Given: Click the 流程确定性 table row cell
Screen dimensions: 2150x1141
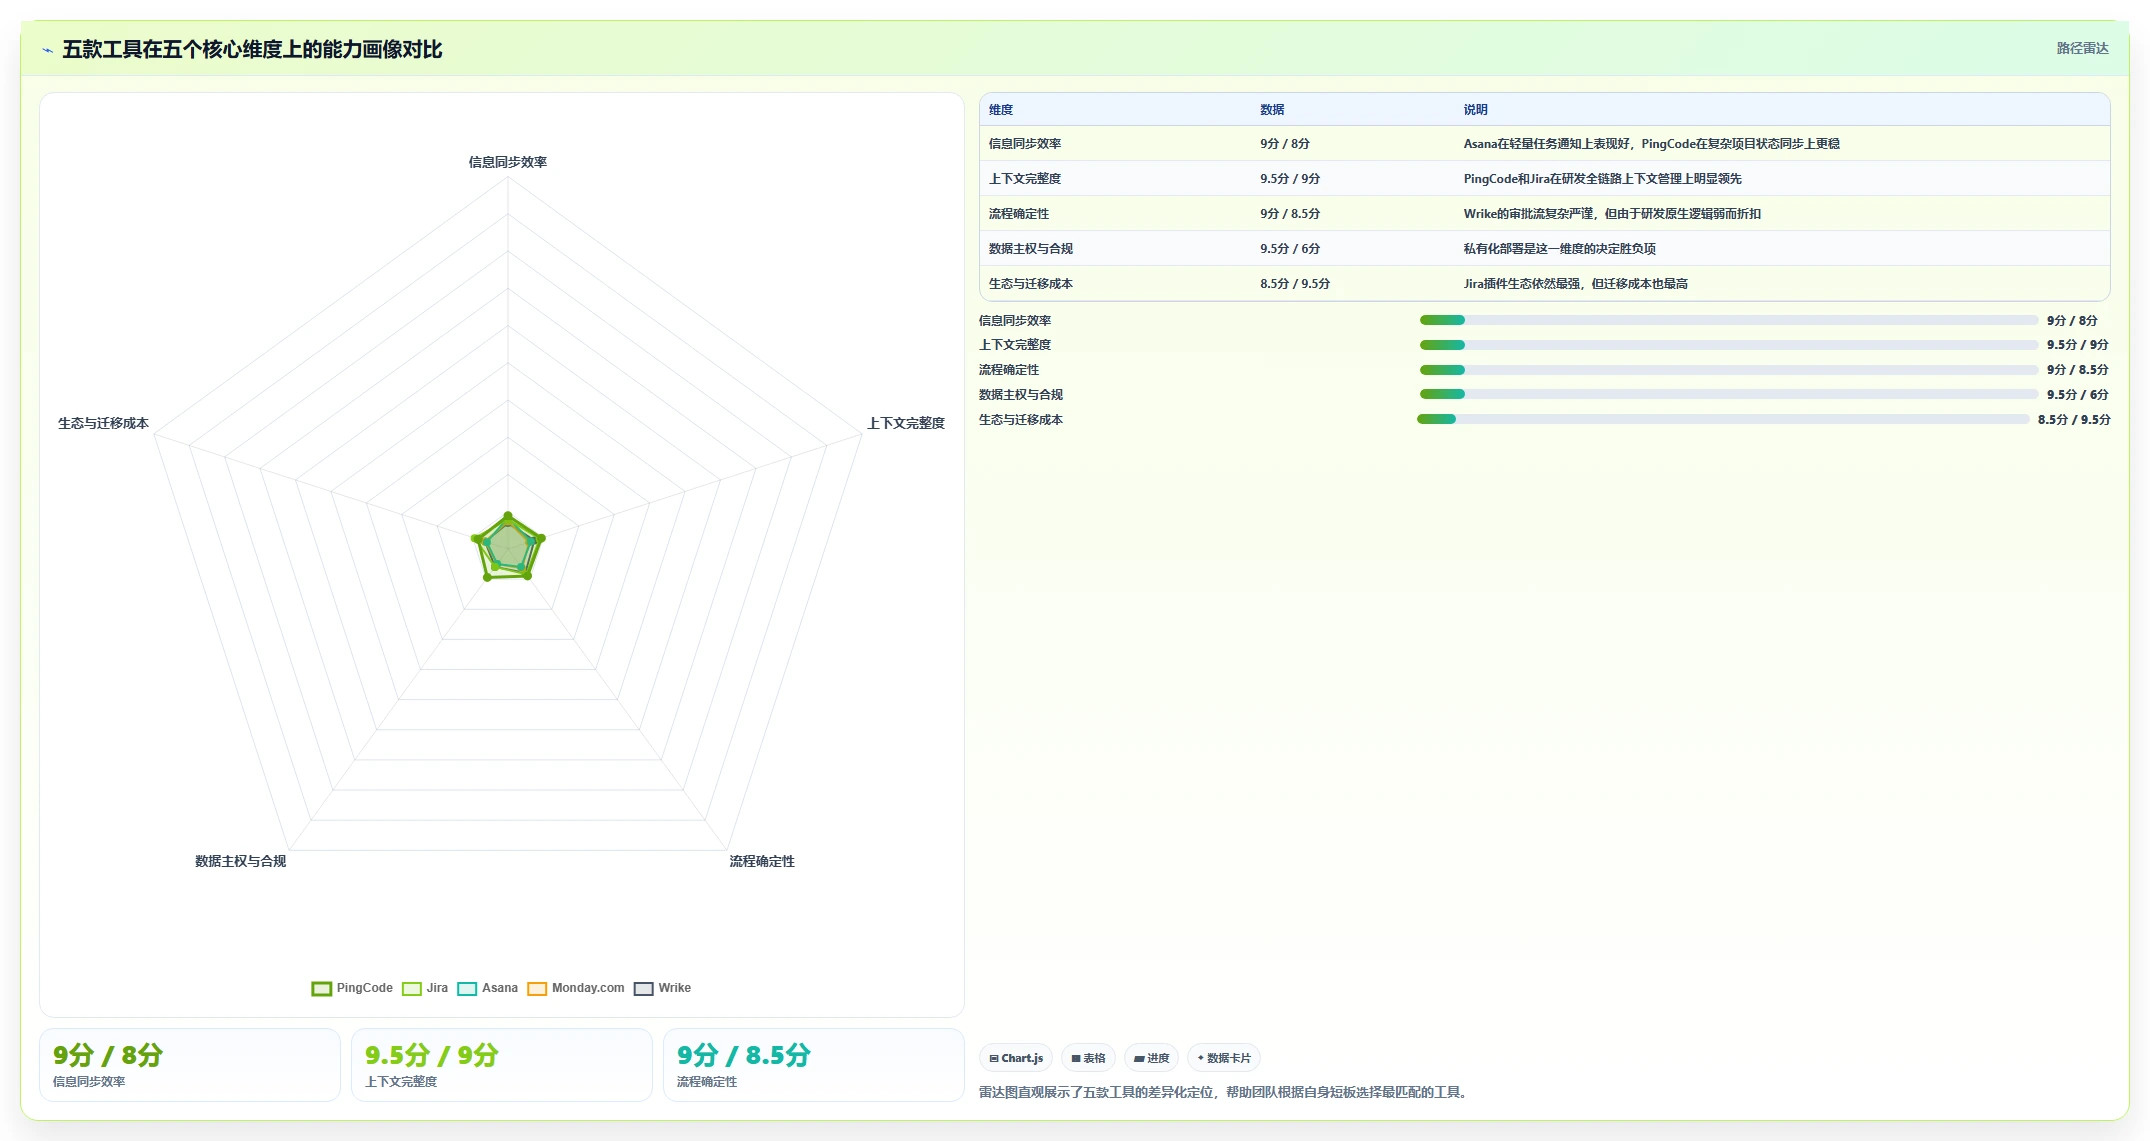Looking at the screenshot, I should [1019, 214].
